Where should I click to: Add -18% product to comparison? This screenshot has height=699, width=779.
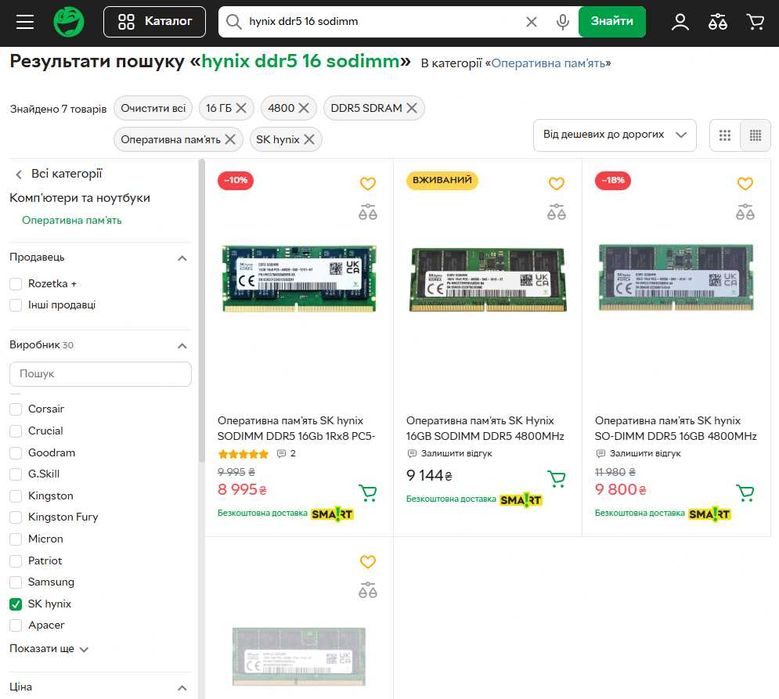[745, 212]
